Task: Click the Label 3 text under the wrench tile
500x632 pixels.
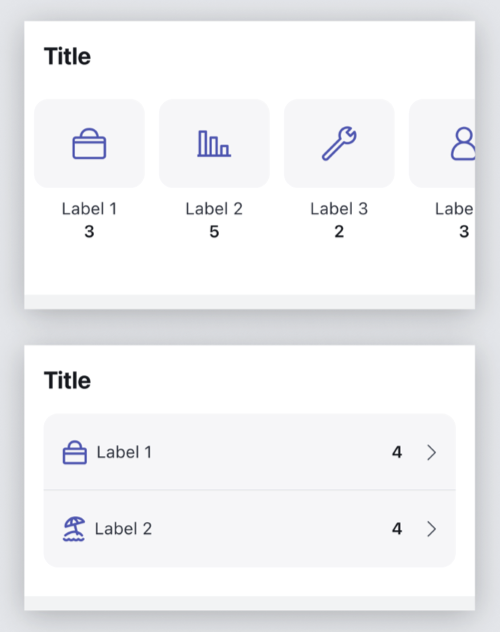Action: [339, 209]
